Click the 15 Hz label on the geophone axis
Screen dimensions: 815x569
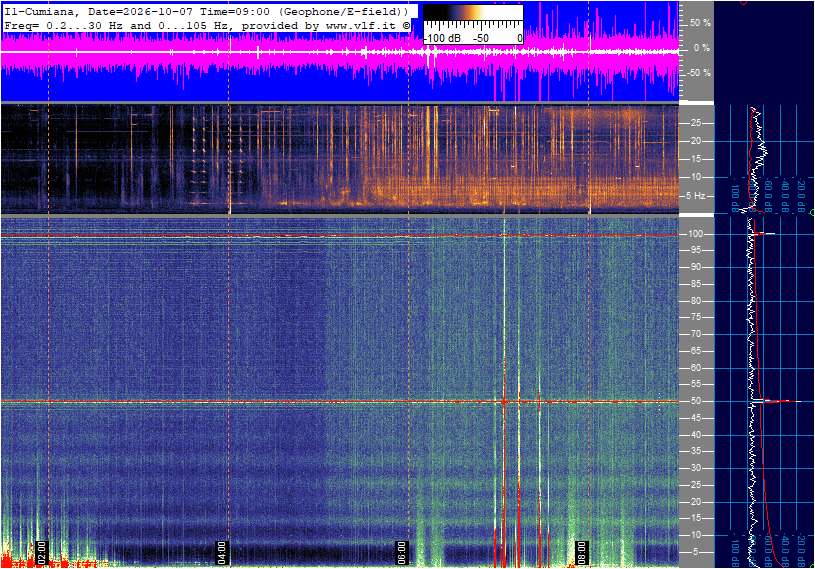tap(695, 159)
